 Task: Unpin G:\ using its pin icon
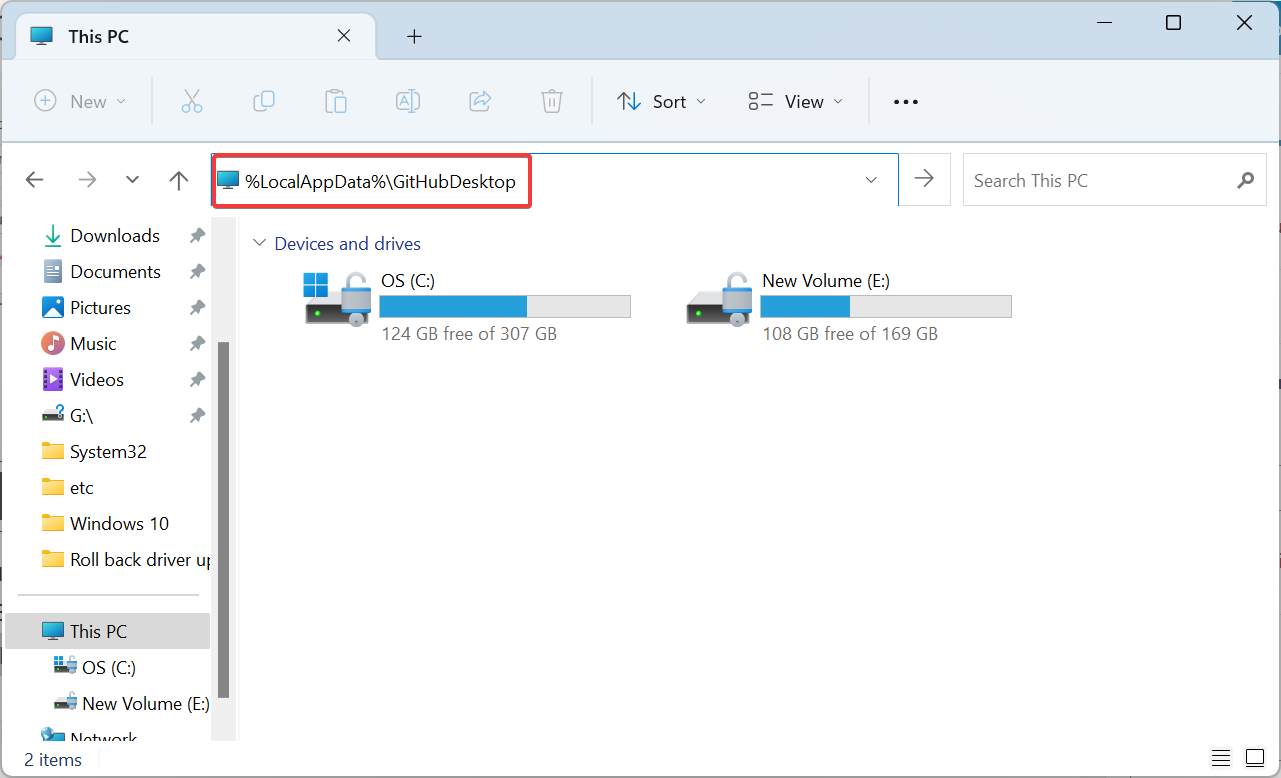click(198, 416)
